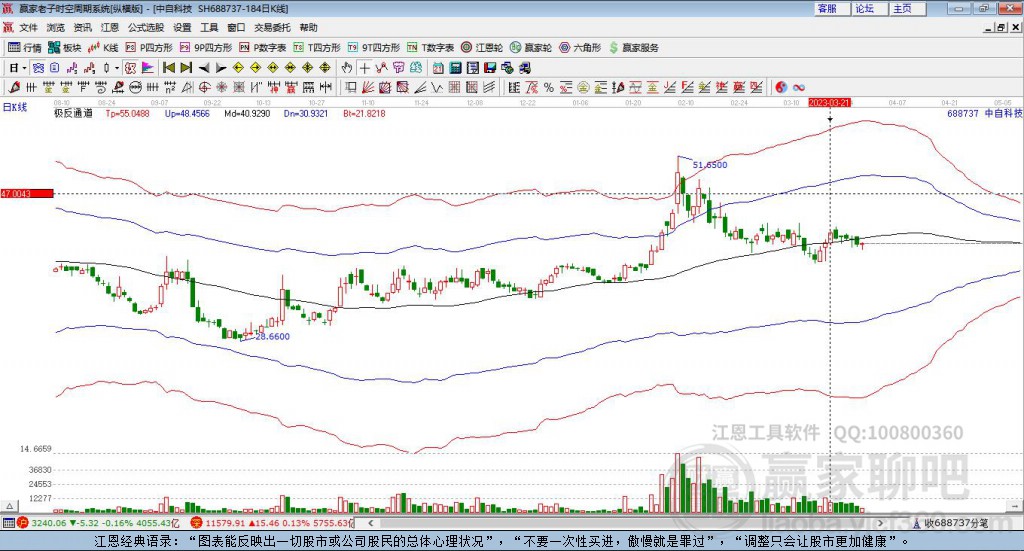
Task: Click the truck icon in toolbar
Action: (x=524, y=68)
